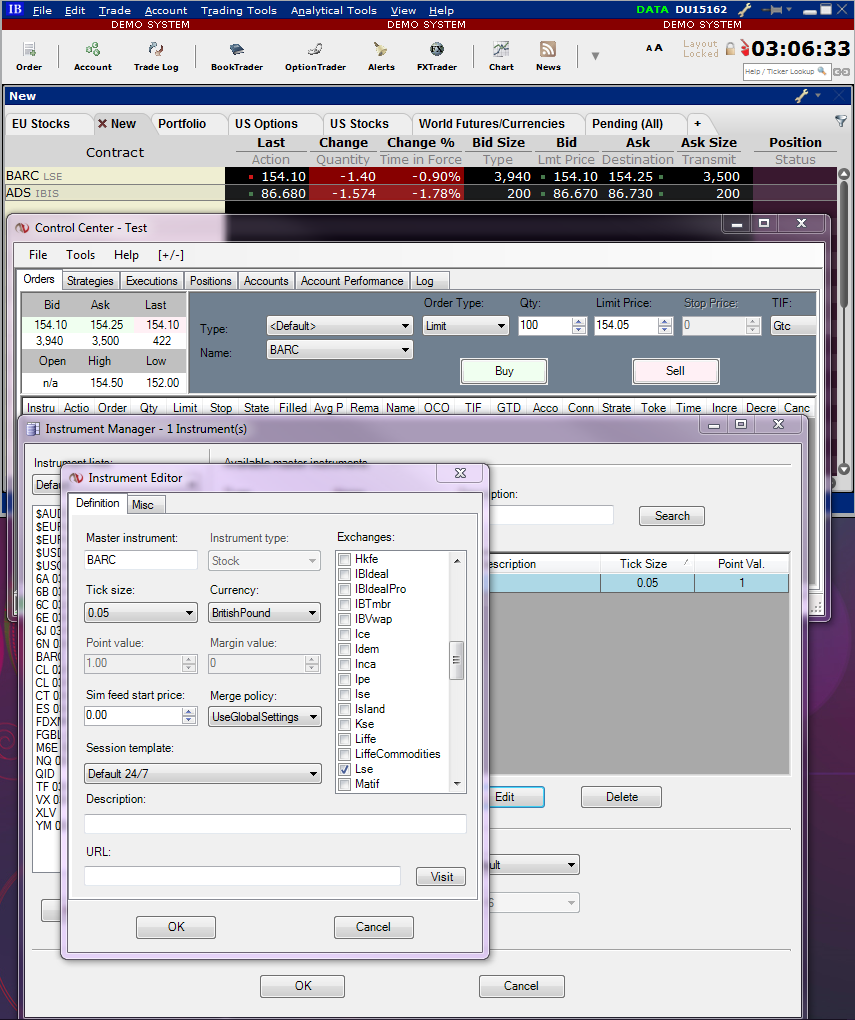The width and height of the screenshot is (855, 1020).
Task: Close the New tab with its X icon
Action: pyautogui.click(x=102, y=124)
